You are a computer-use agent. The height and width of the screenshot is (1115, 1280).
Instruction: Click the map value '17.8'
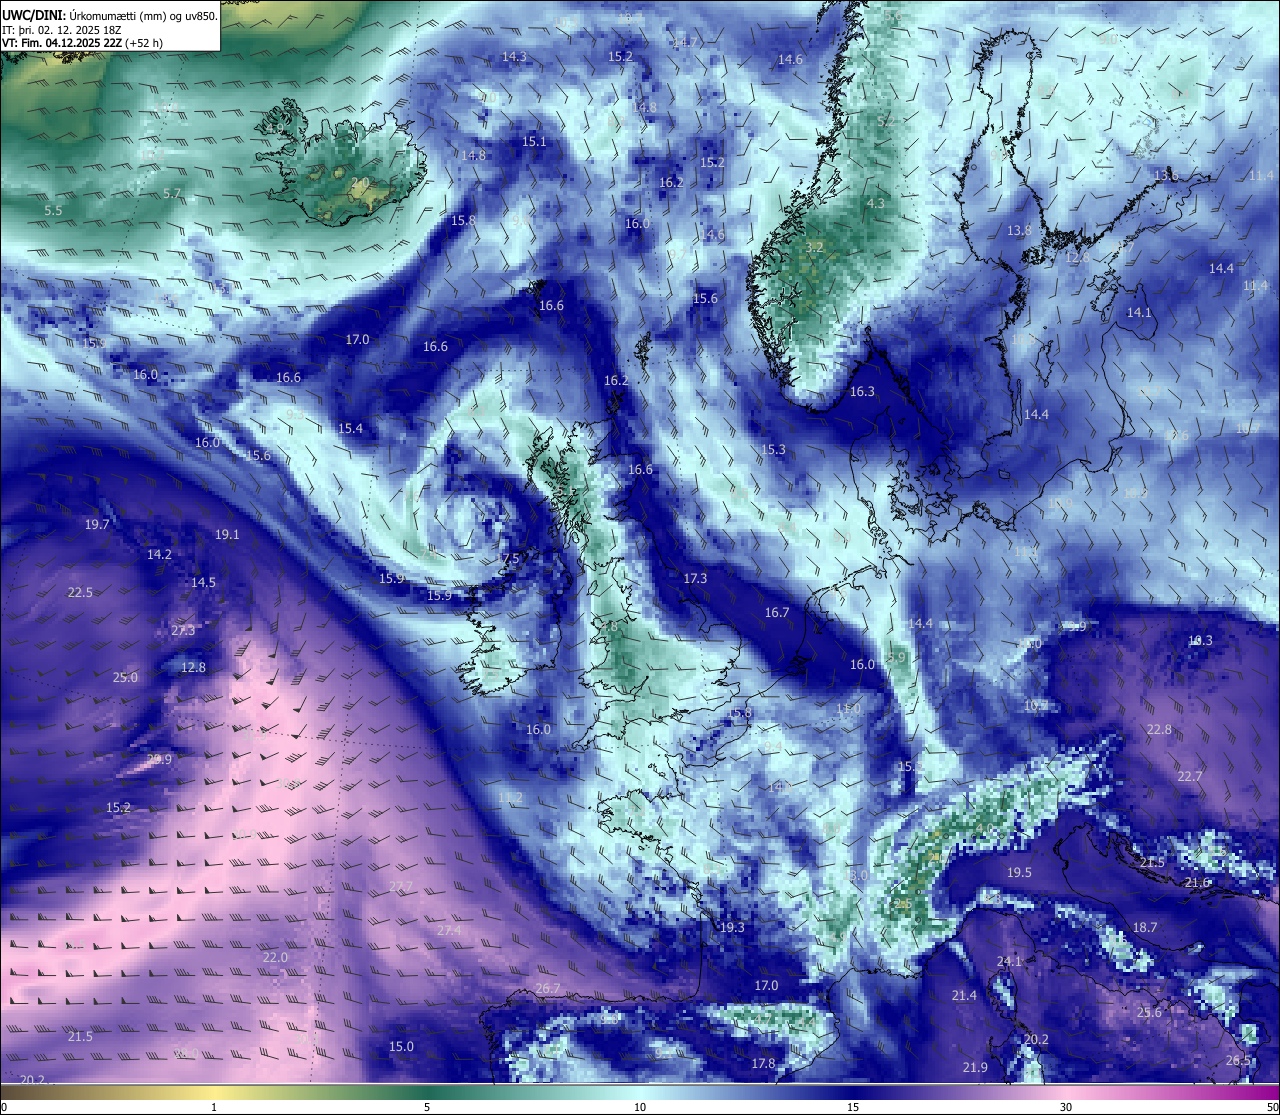coord(763,1064)
